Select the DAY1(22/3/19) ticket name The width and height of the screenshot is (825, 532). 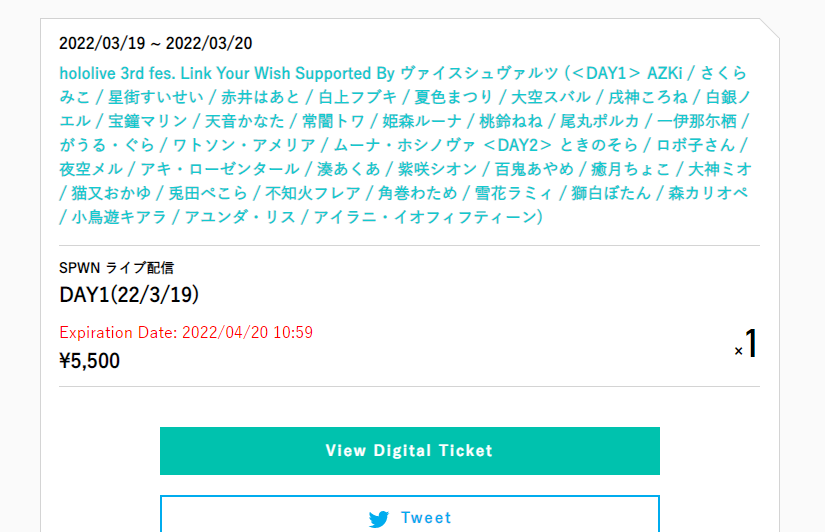pyautogui.click(x=129, y=295)
